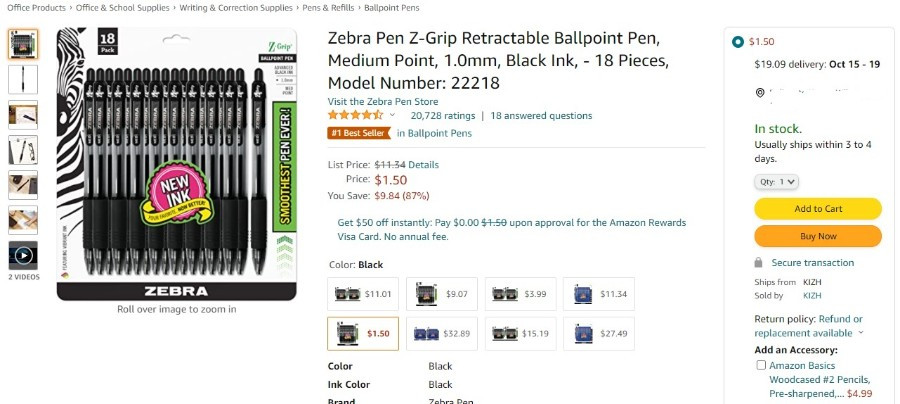Add the item to cart
Image resolution: width=900 pixels, height=404 pixels.
click(818, 209)
